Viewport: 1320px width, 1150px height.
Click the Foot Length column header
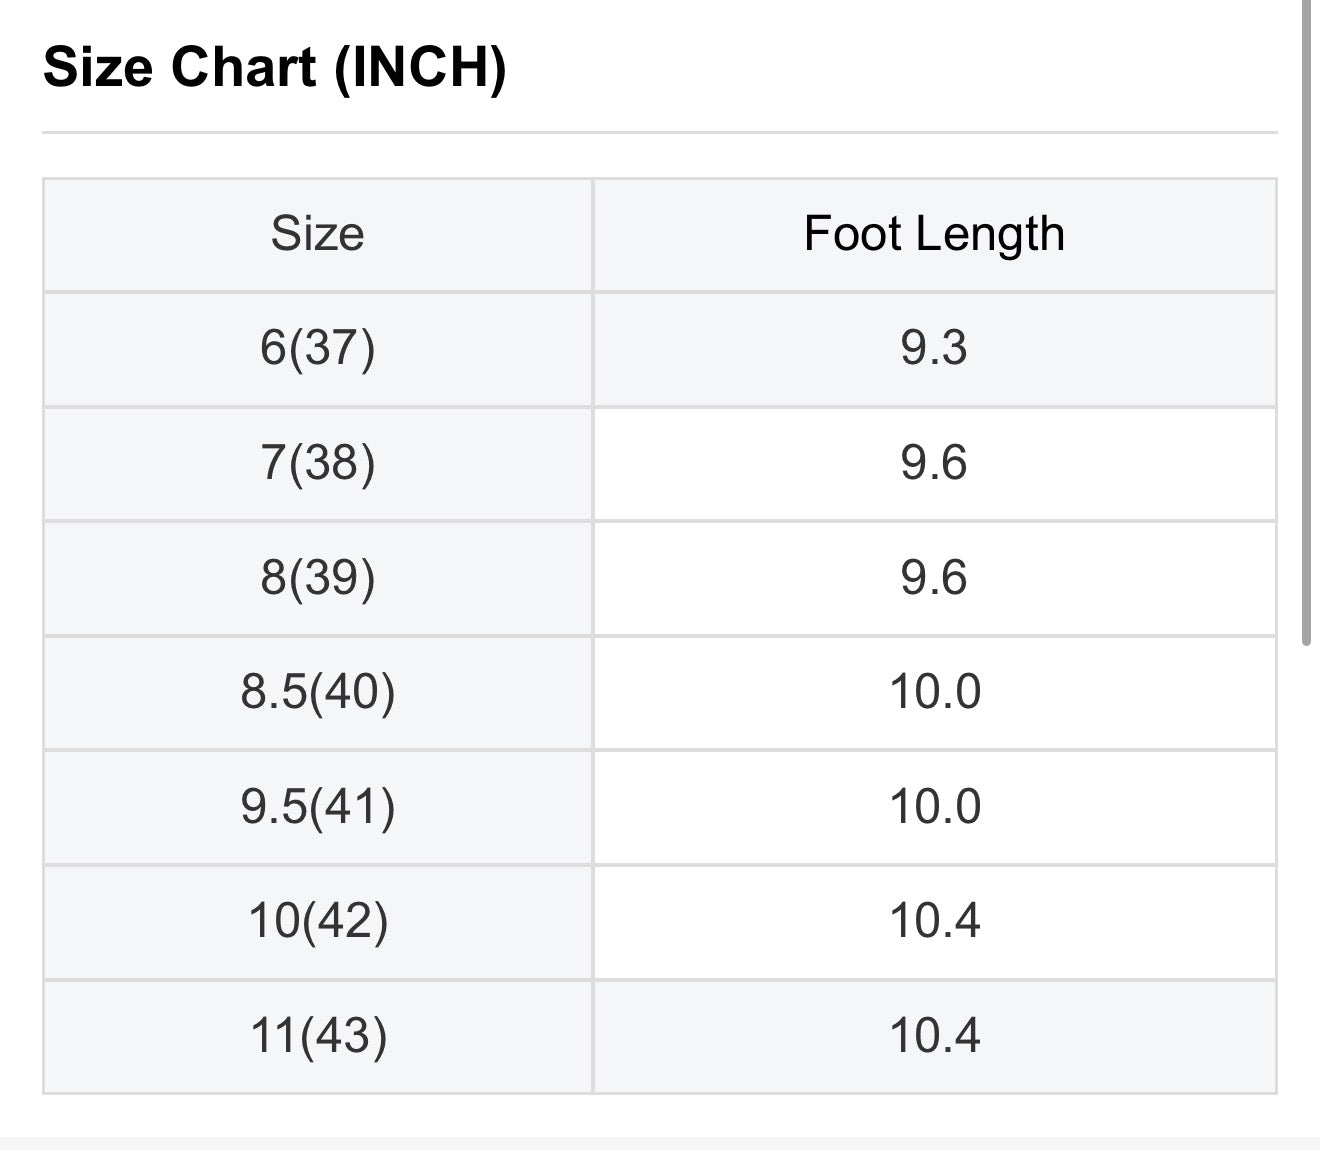tap(934, 234)
